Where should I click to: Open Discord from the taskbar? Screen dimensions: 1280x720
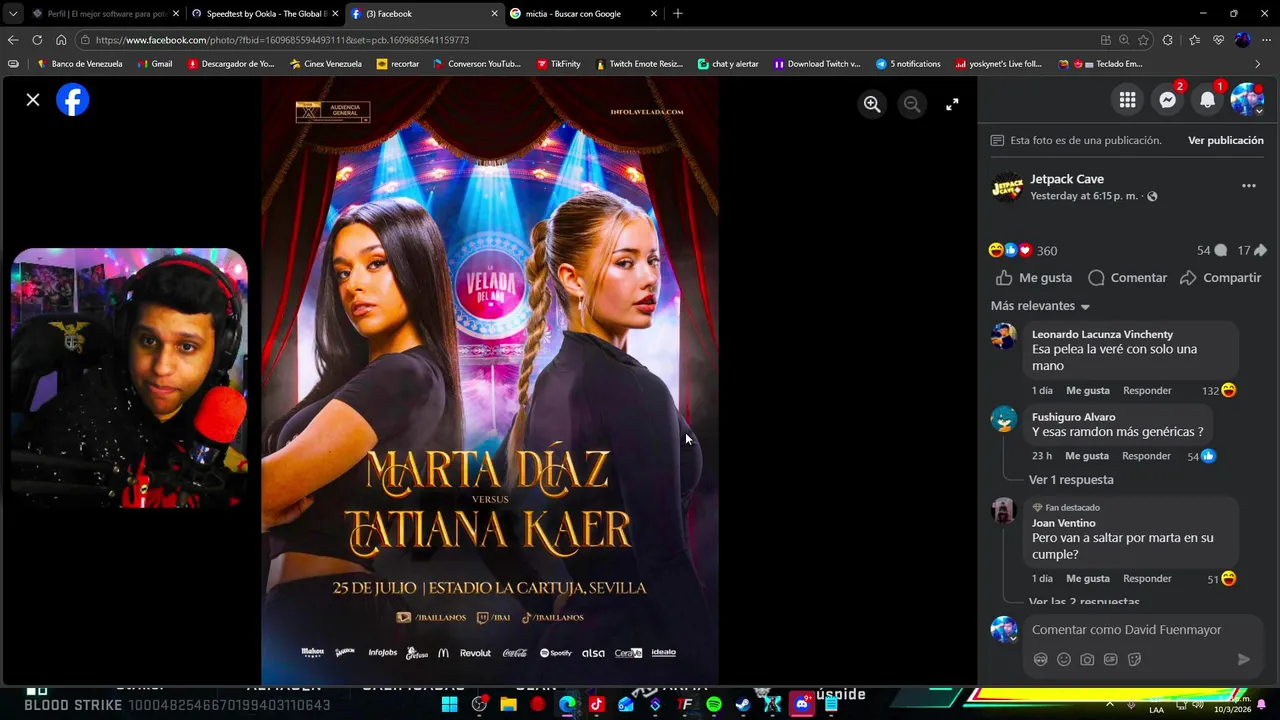tap(802, 704)
